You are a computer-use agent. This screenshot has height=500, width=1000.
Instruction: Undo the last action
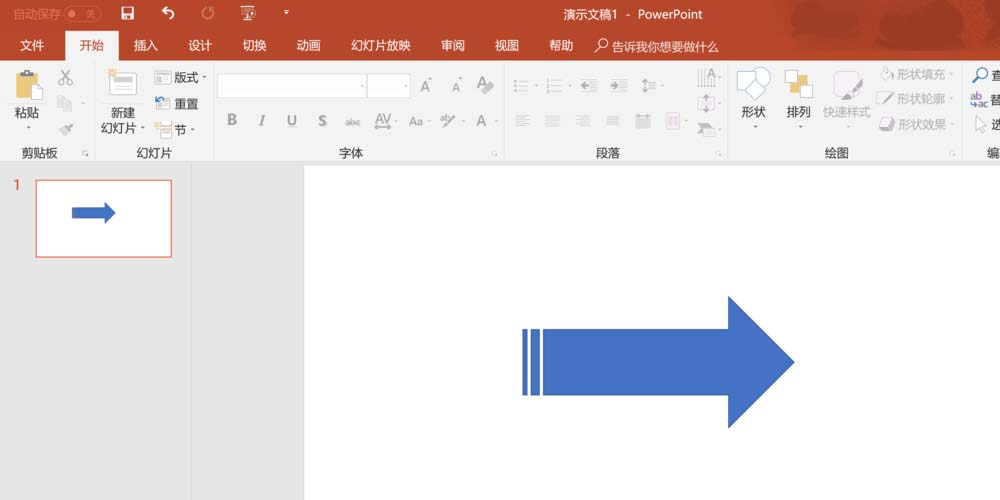coord(168,13)
